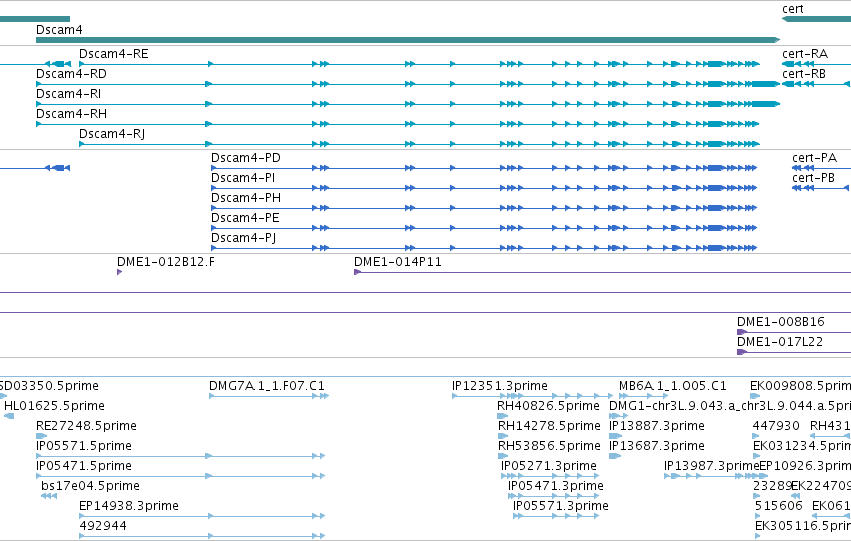The height and width of the screenshot is (541, 851).
Task: Click the bs17e04.5prime reverse arrows glyph
Action: click(x=49, y=496)
